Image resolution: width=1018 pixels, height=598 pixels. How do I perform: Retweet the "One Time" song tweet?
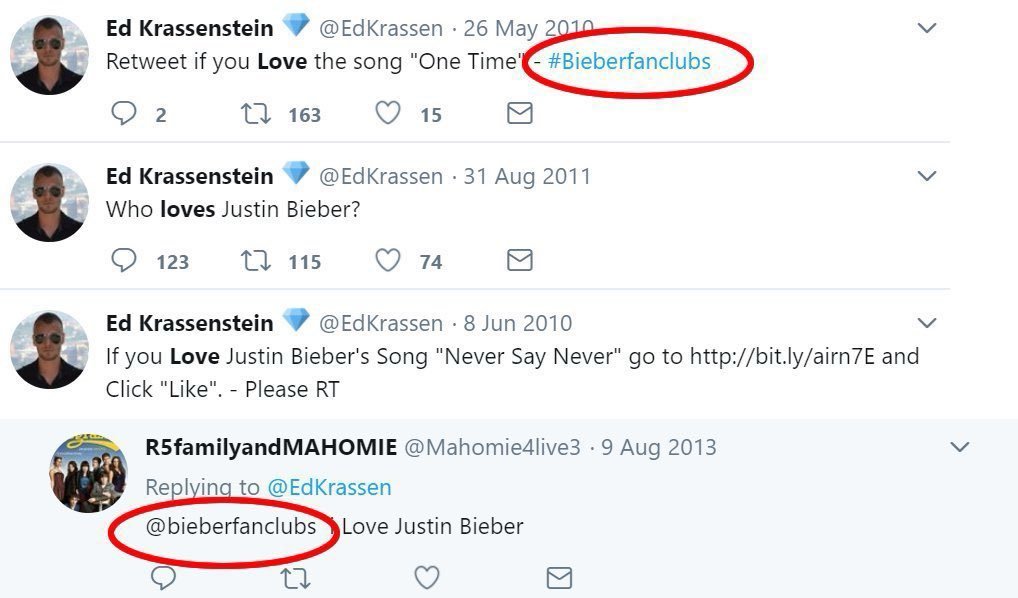tap(256, 114)
